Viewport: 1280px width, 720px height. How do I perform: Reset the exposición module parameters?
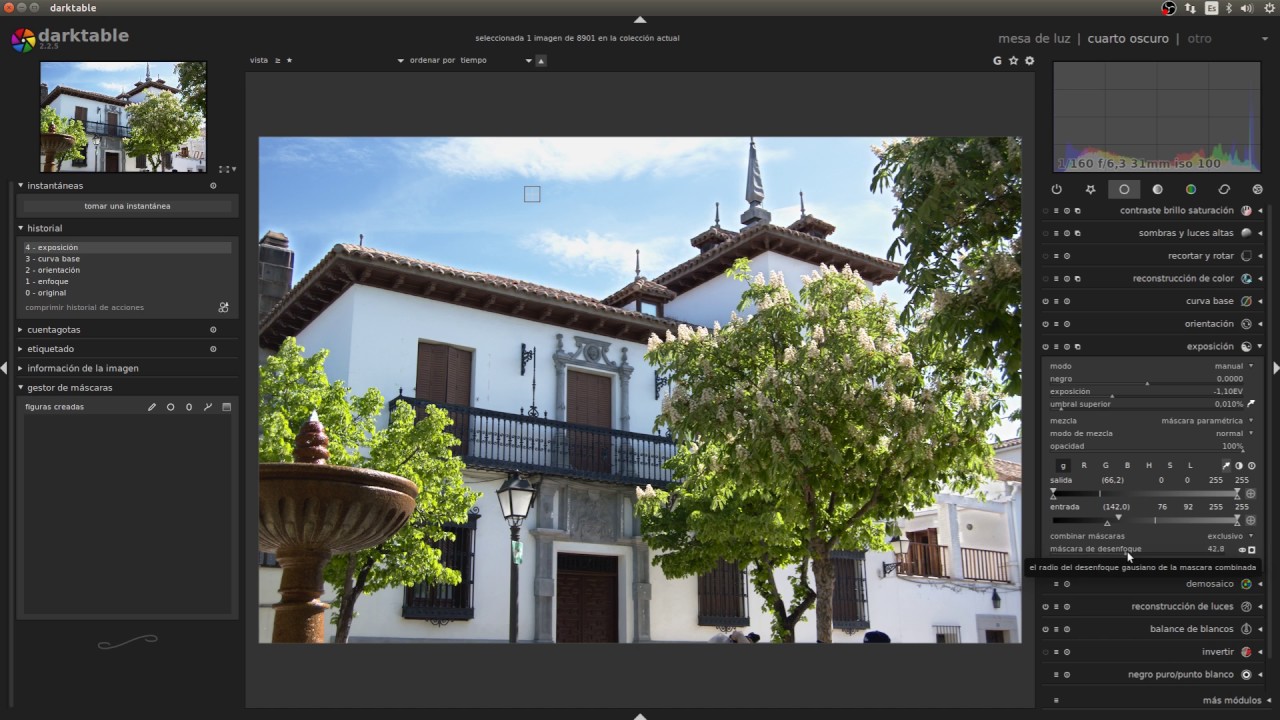coord(1067,347)
